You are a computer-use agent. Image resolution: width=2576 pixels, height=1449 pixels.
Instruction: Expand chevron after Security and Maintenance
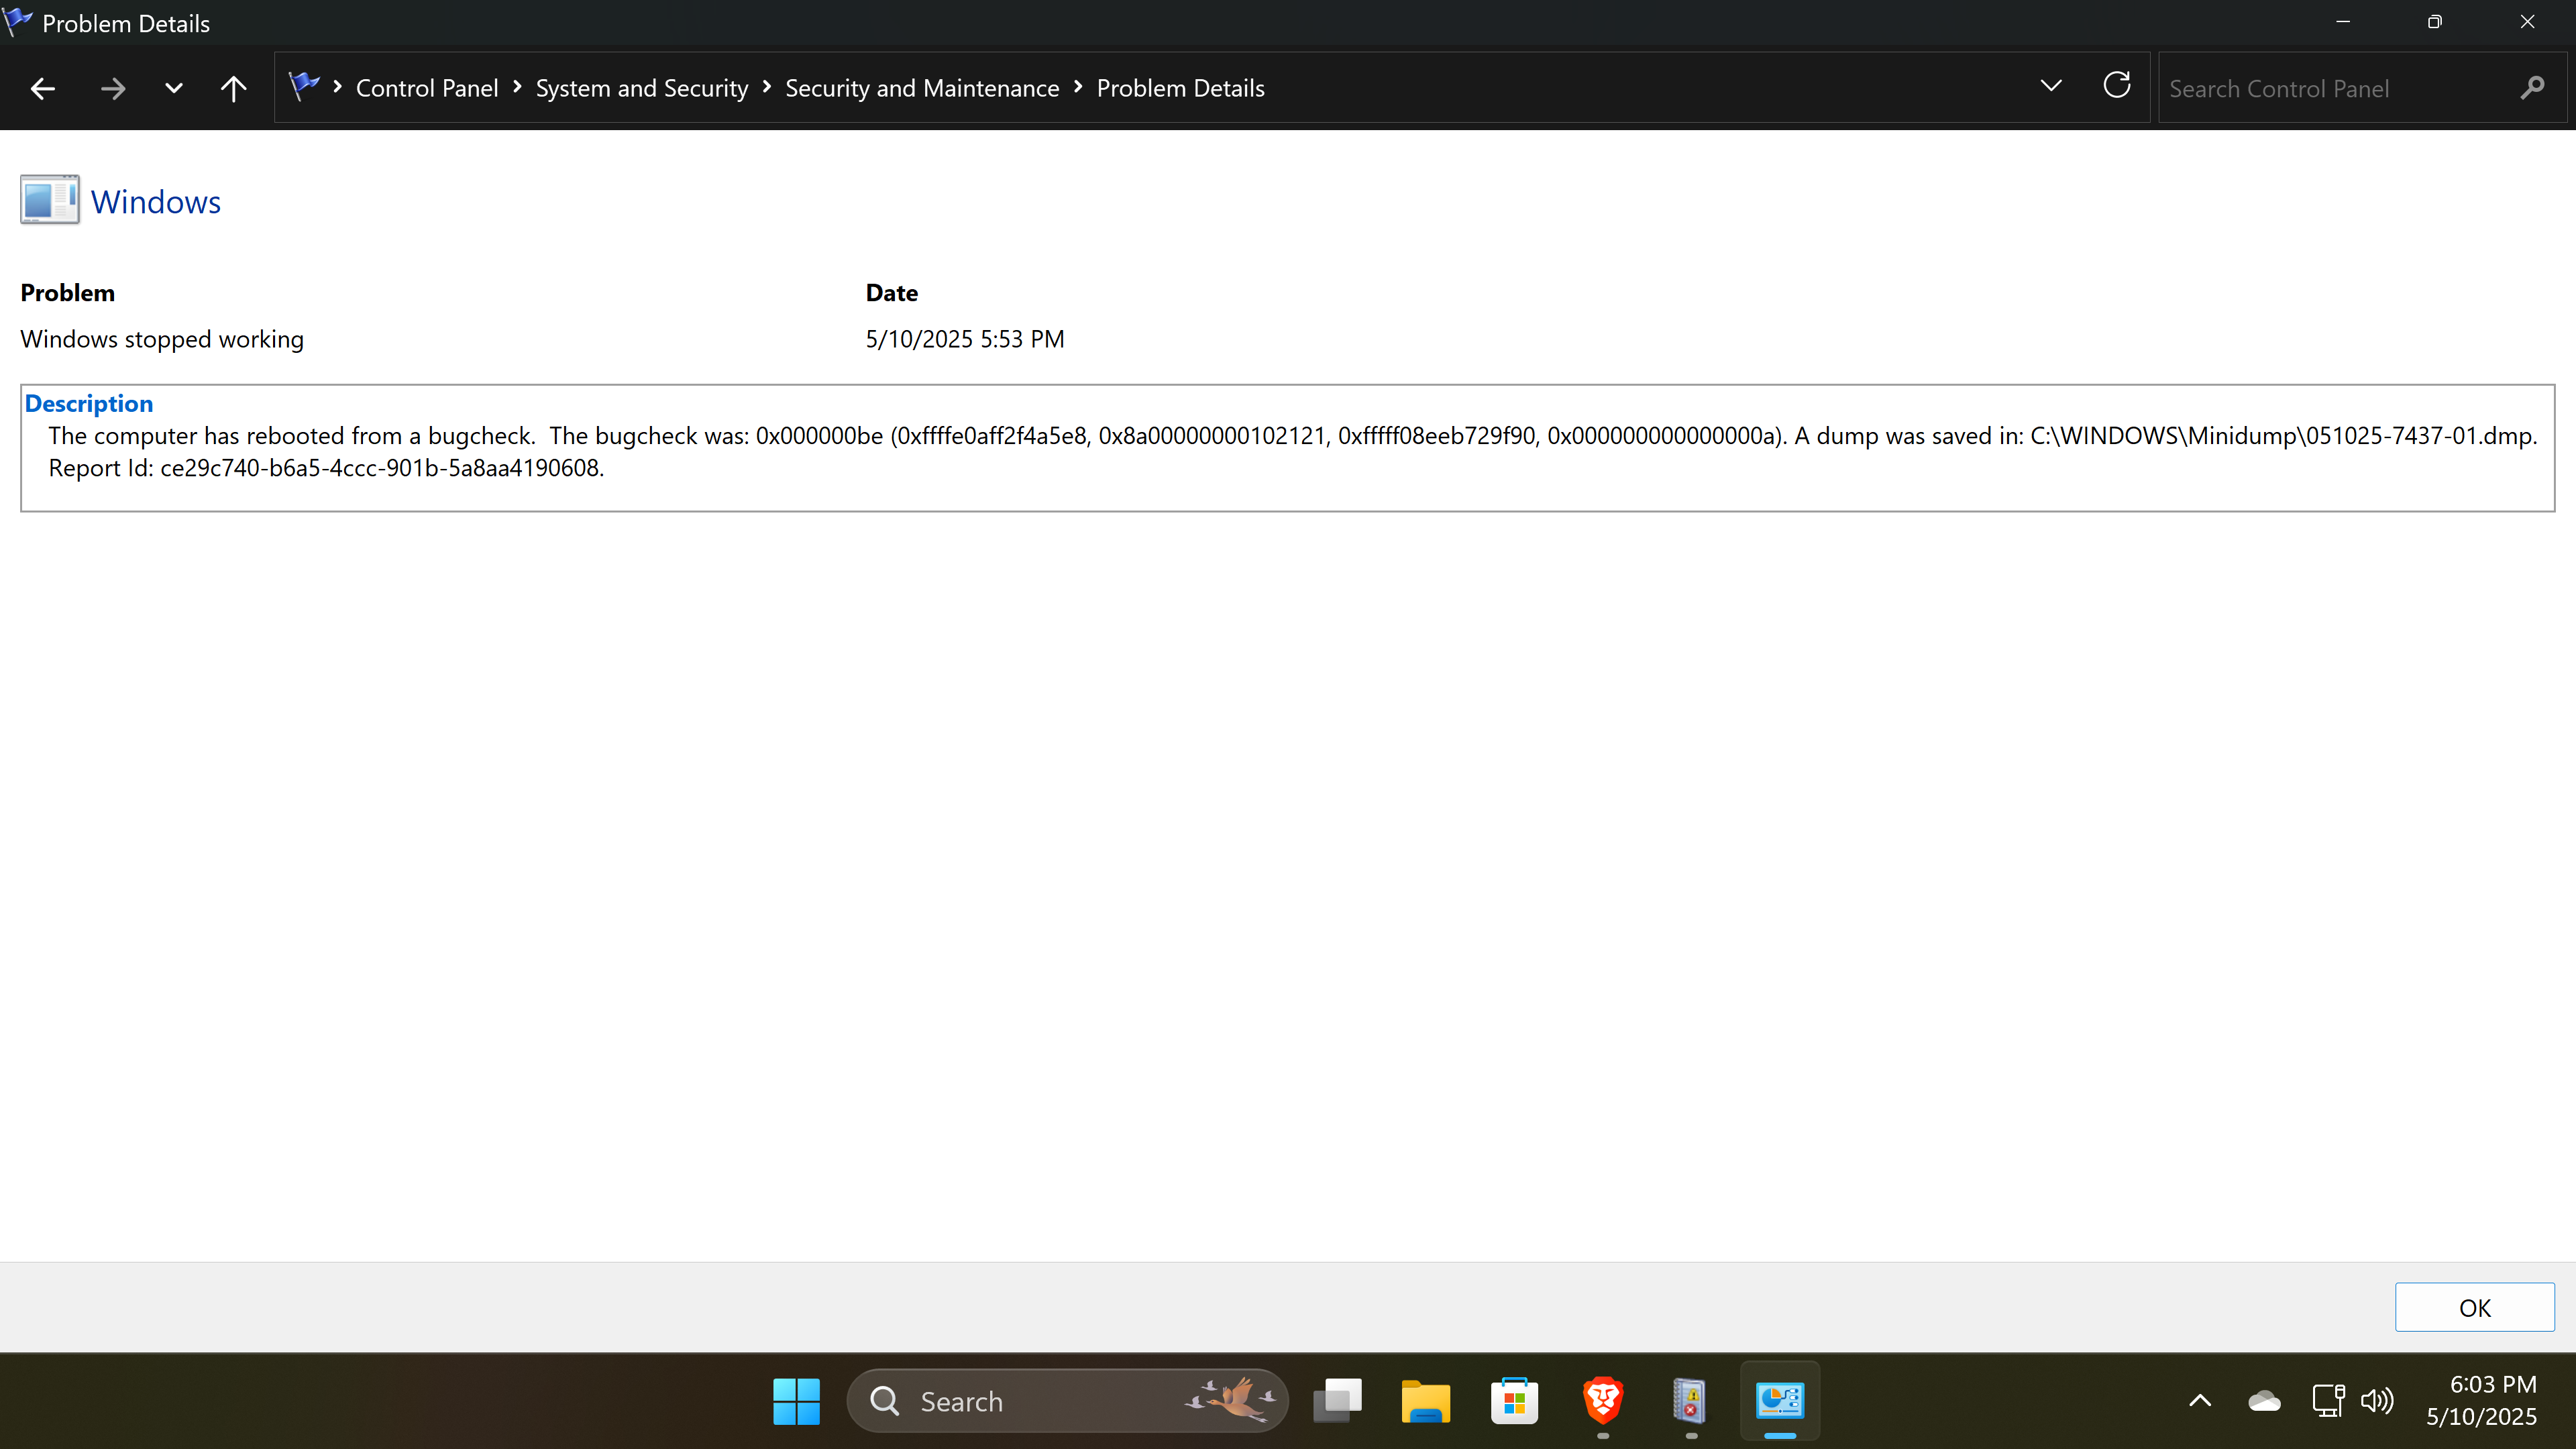1078,87
